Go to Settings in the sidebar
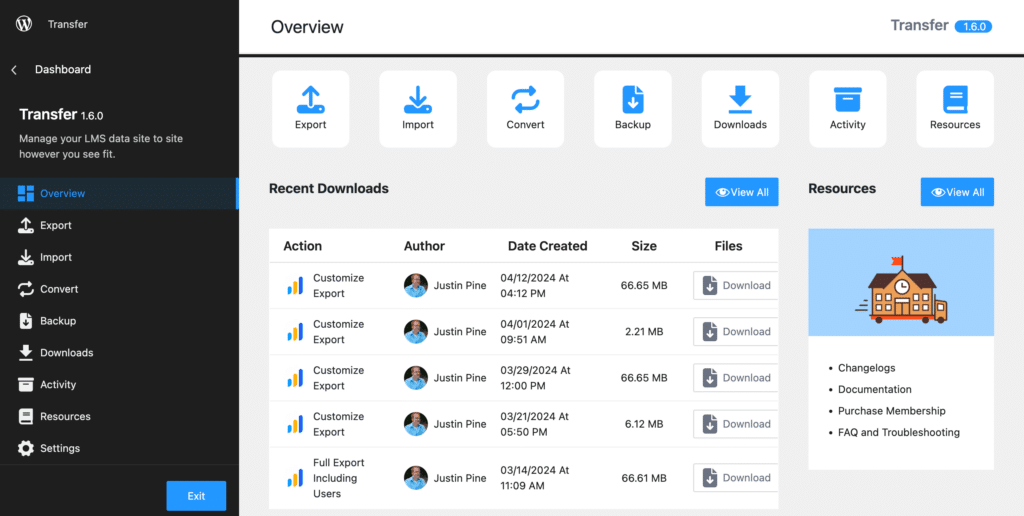 tap(59, 449)
